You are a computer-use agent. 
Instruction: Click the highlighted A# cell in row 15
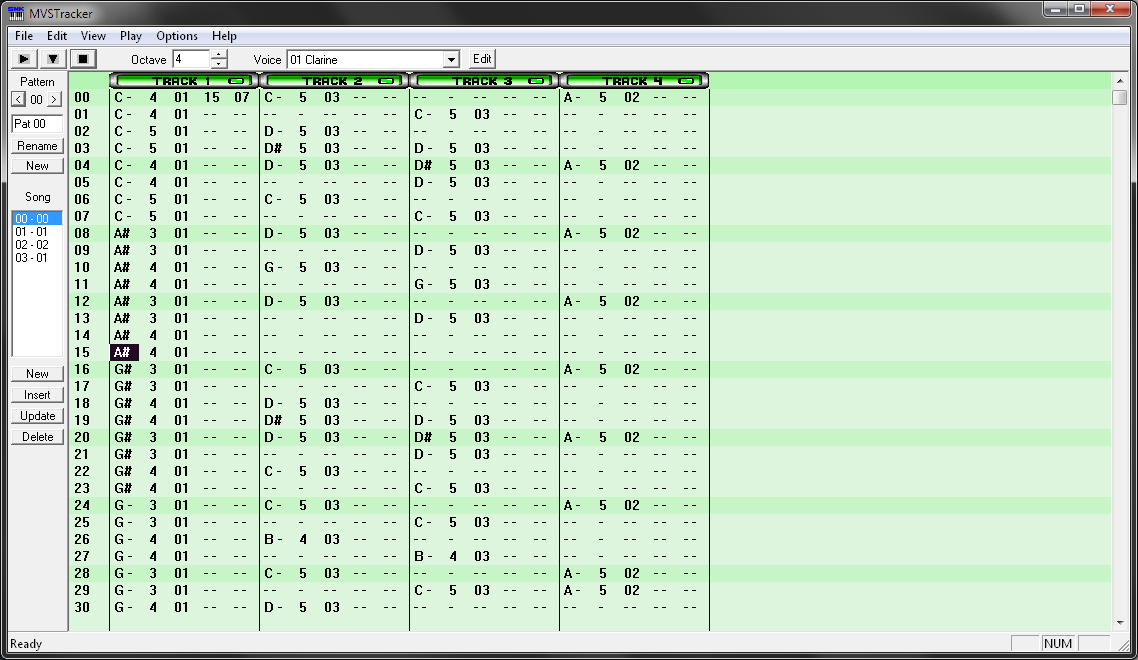[x=124, y=352]
